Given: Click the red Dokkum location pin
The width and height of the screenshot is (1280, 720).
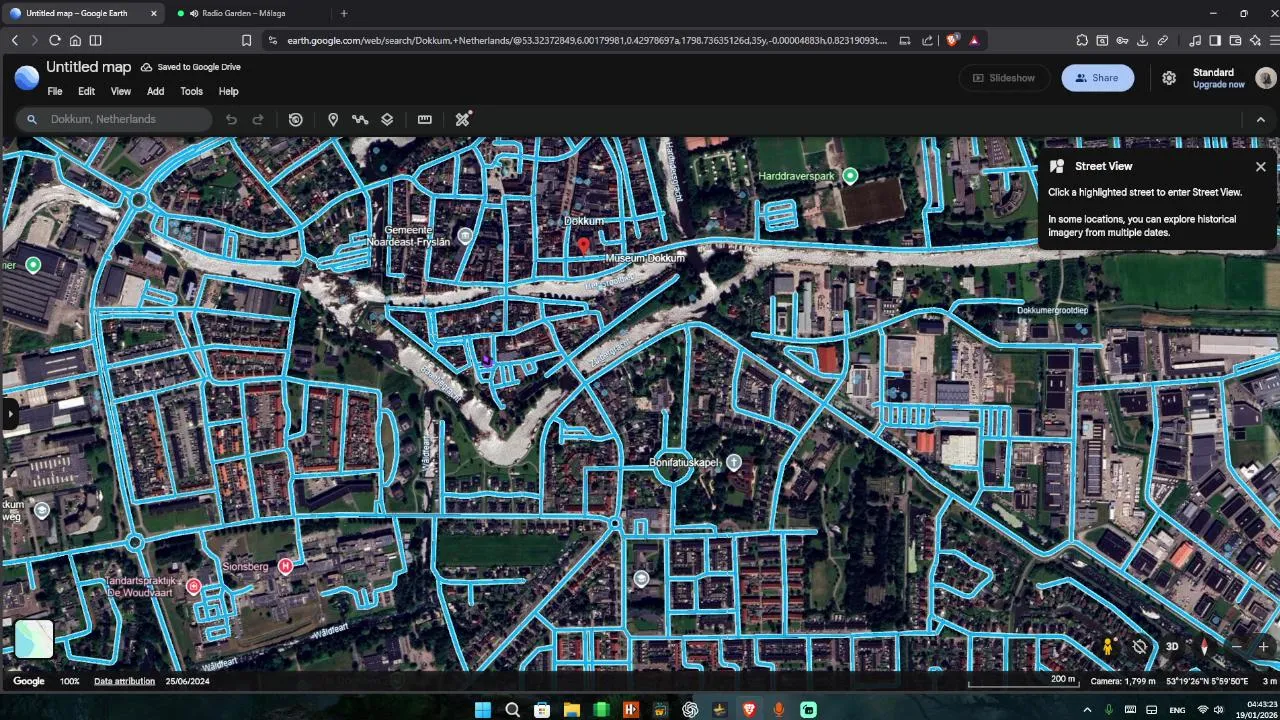Looking at the screenshot, I should click(x=584, y=244).
